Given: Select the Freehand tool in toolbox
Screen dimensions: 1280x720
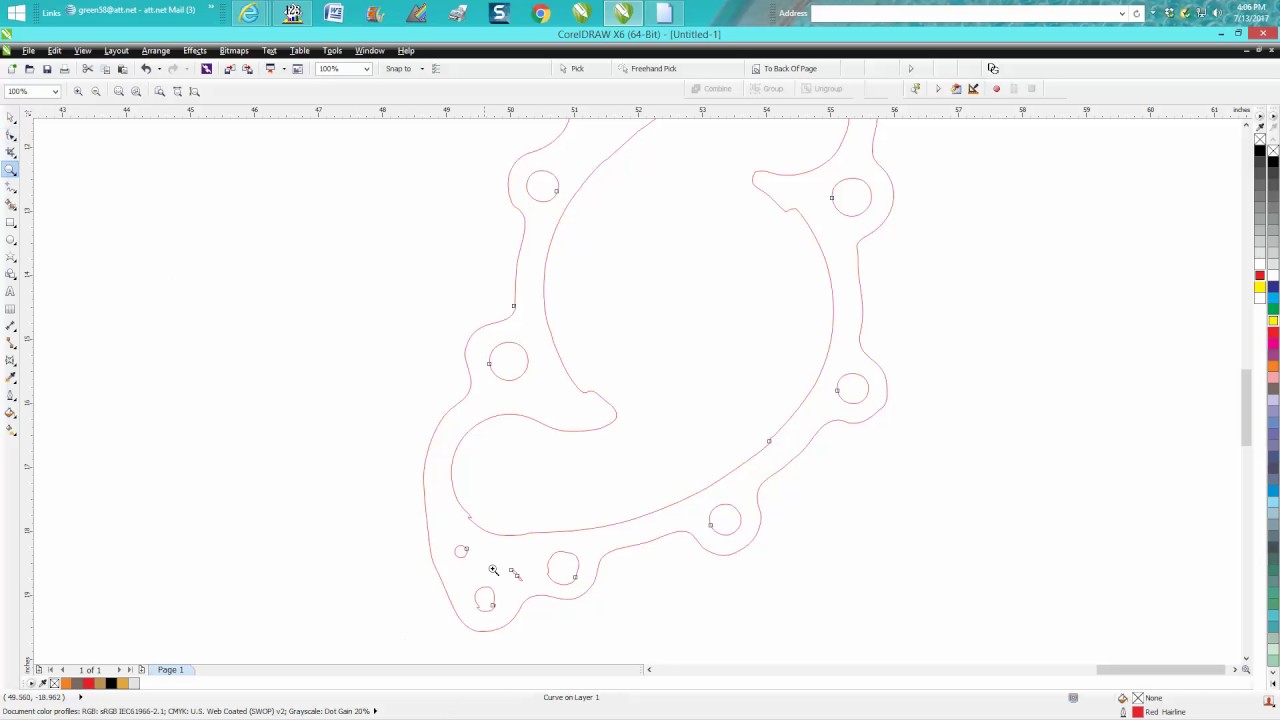Looking at the screenshot, I should pyautogui.click(x=10, y=187).
